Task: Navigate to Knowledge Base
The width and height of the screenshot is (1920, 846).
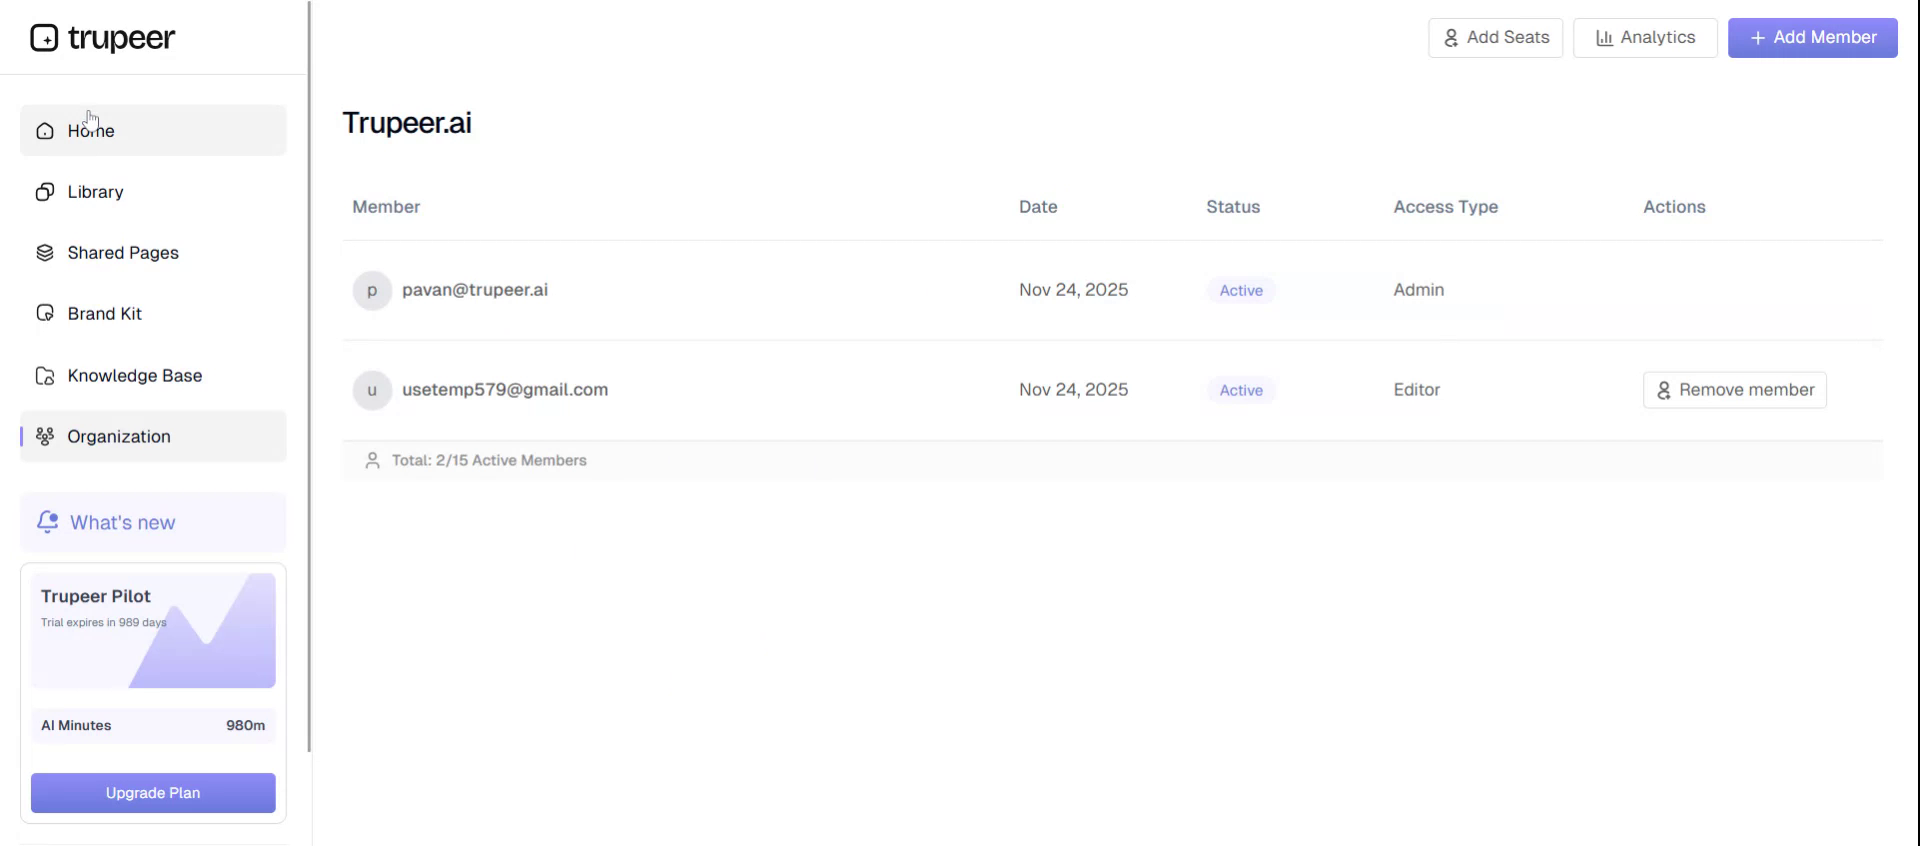Action: point(153,376)
